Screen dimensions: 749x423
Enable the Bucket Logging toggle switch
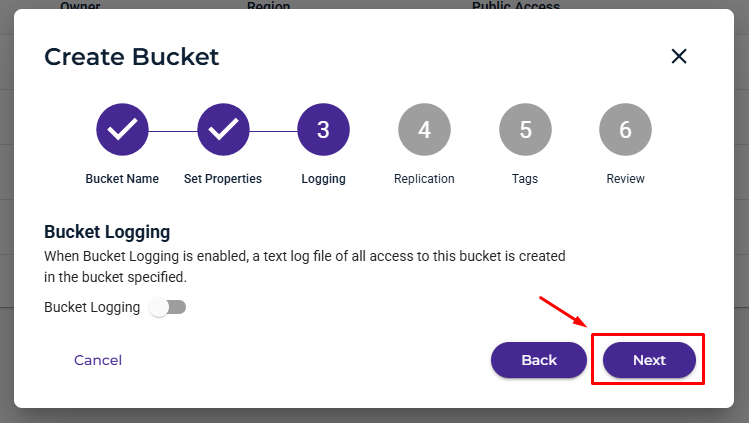coord(167,308)
